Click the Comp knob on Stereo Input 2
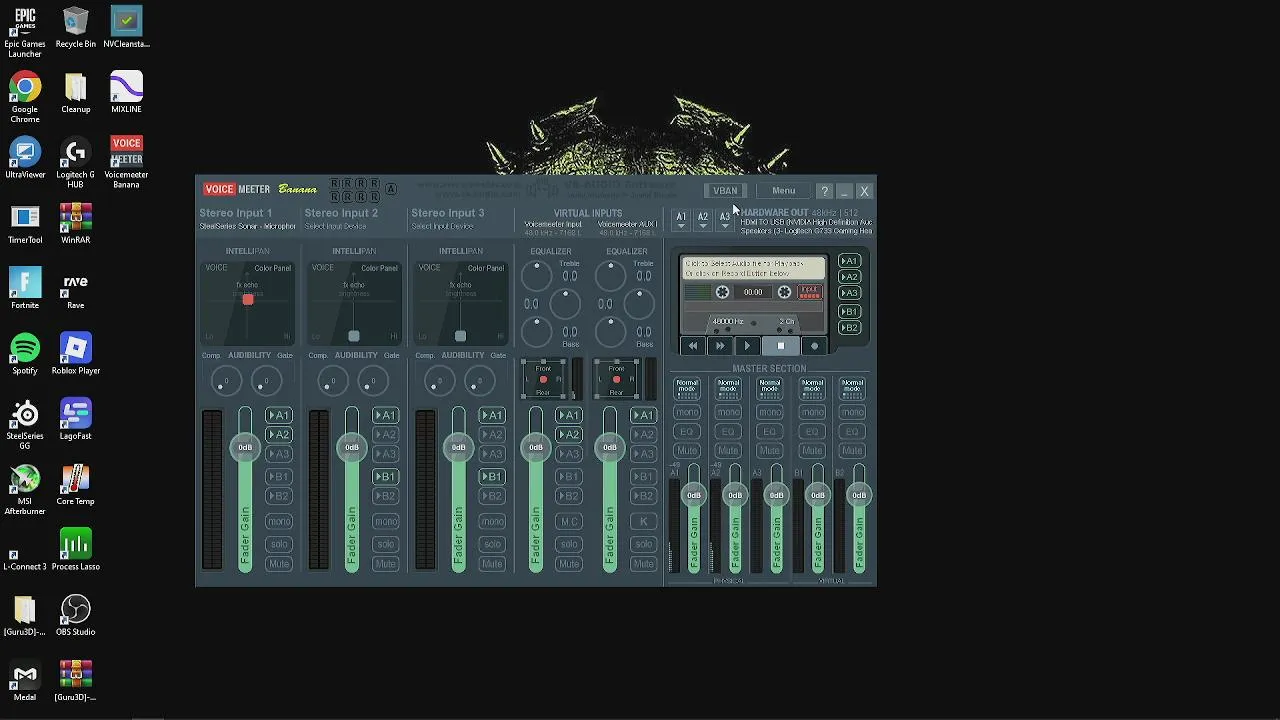Image resolution: width=1280 pixels, height=720 pixels. click(332, 380)
